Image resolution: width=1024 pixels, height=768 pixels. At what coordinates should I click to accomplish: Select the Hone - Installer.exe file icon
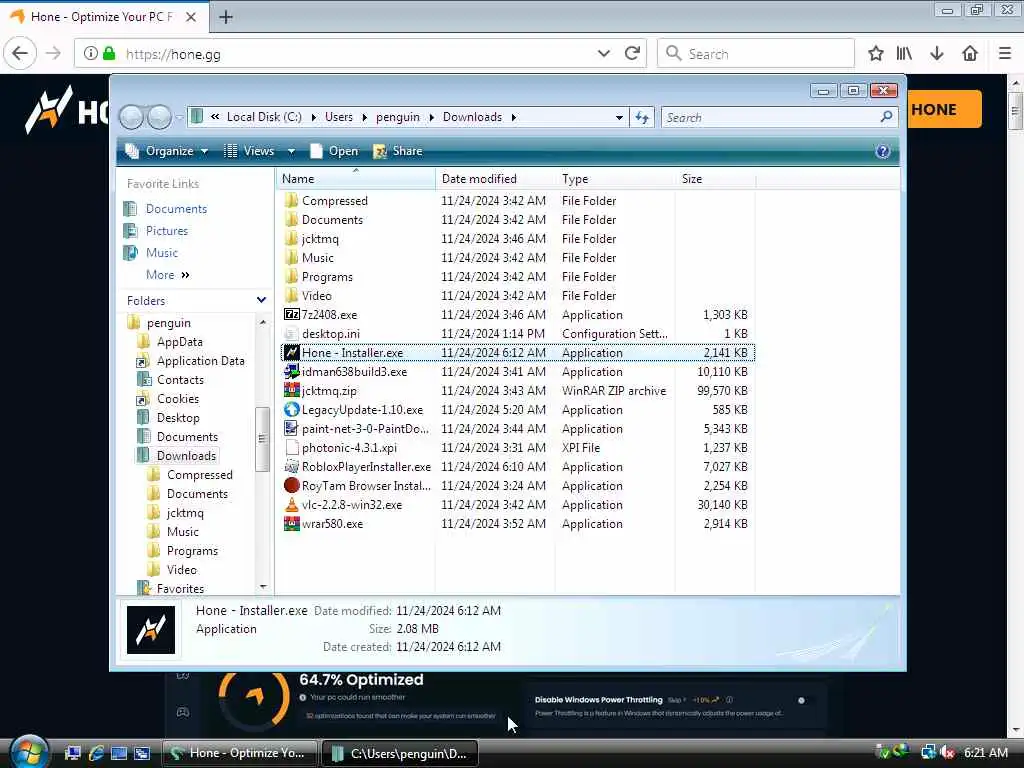(x=291, y=353)
